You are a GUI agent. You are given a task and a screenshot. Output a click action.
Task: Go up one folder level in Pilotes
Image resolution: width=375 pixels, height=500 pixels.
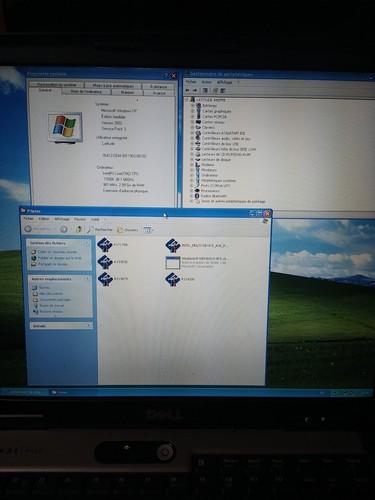79,229
